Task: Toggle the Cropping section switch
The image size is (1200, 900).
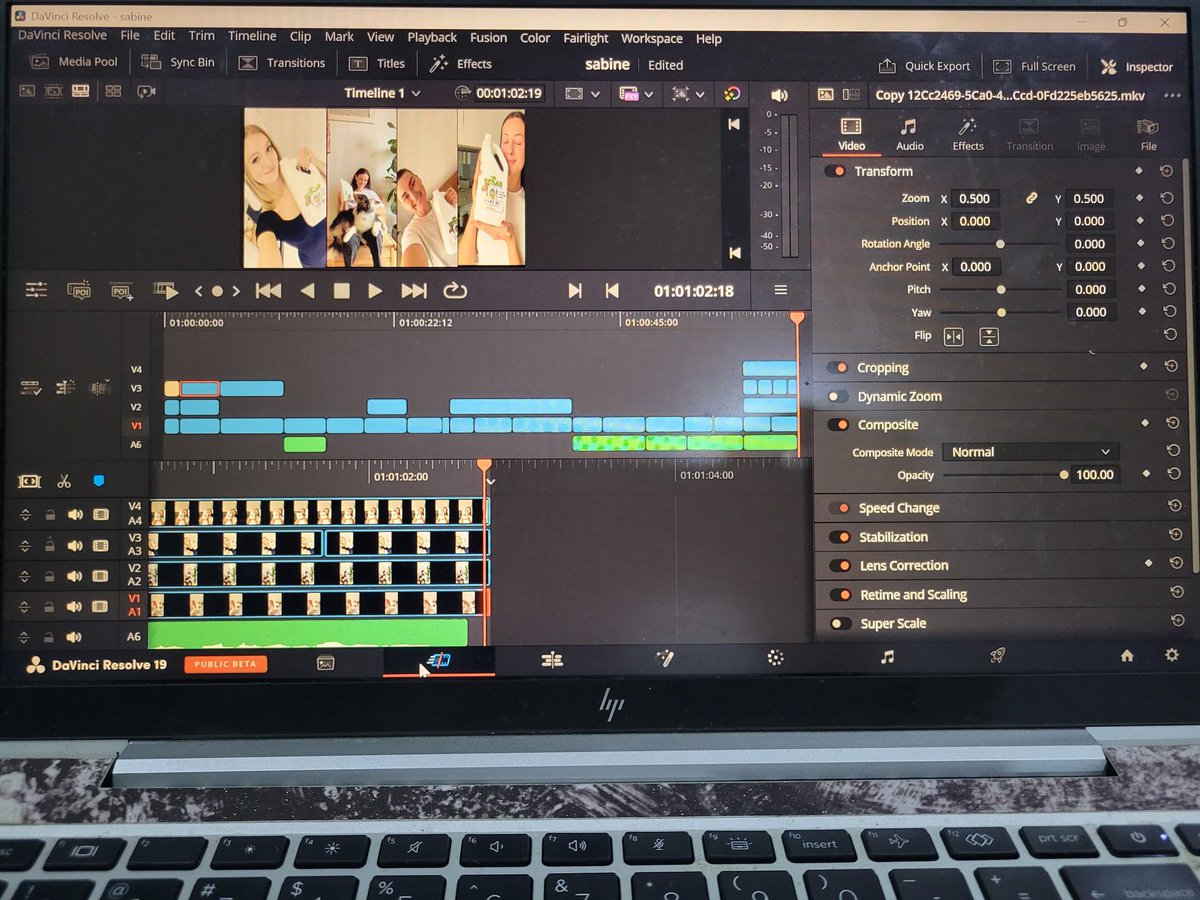Action: [x=837, y=368]
